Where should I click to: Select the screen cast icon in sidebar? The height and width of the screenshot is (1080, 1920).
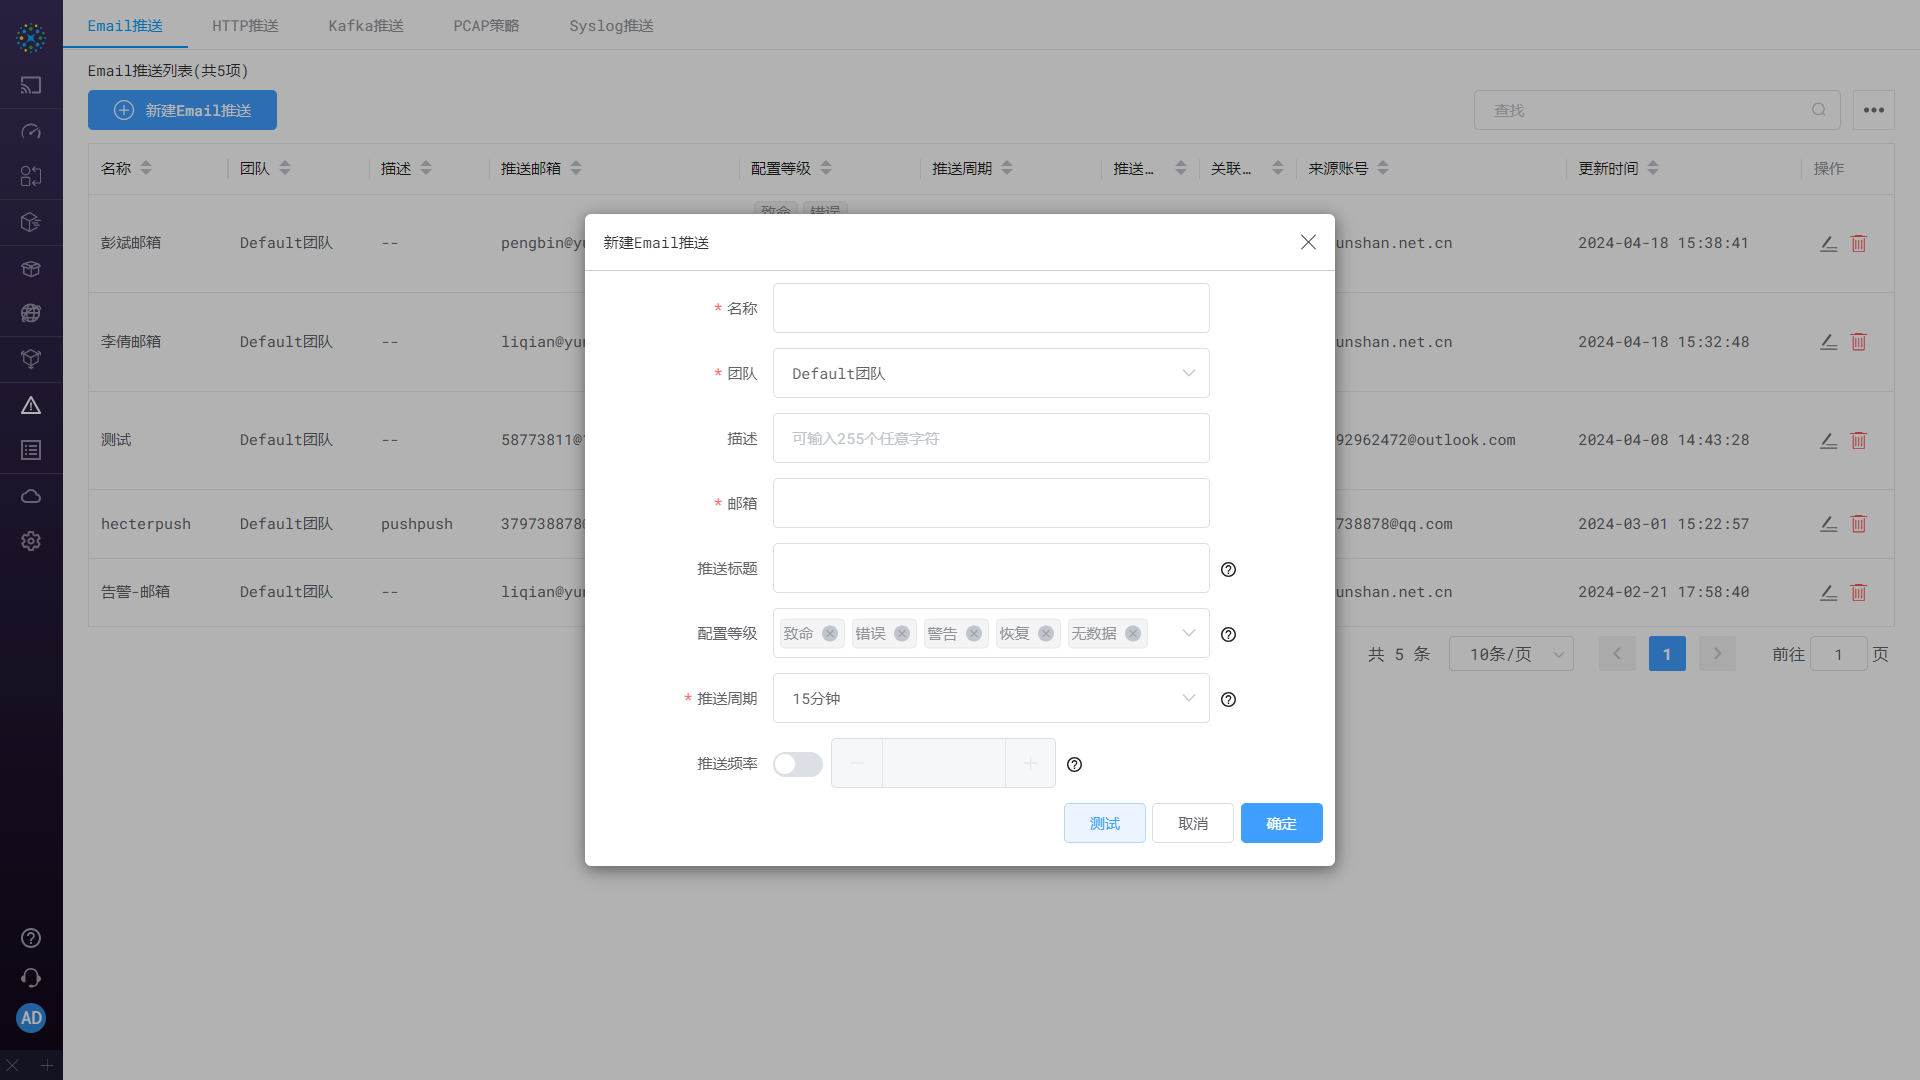[x=31, y=85]
